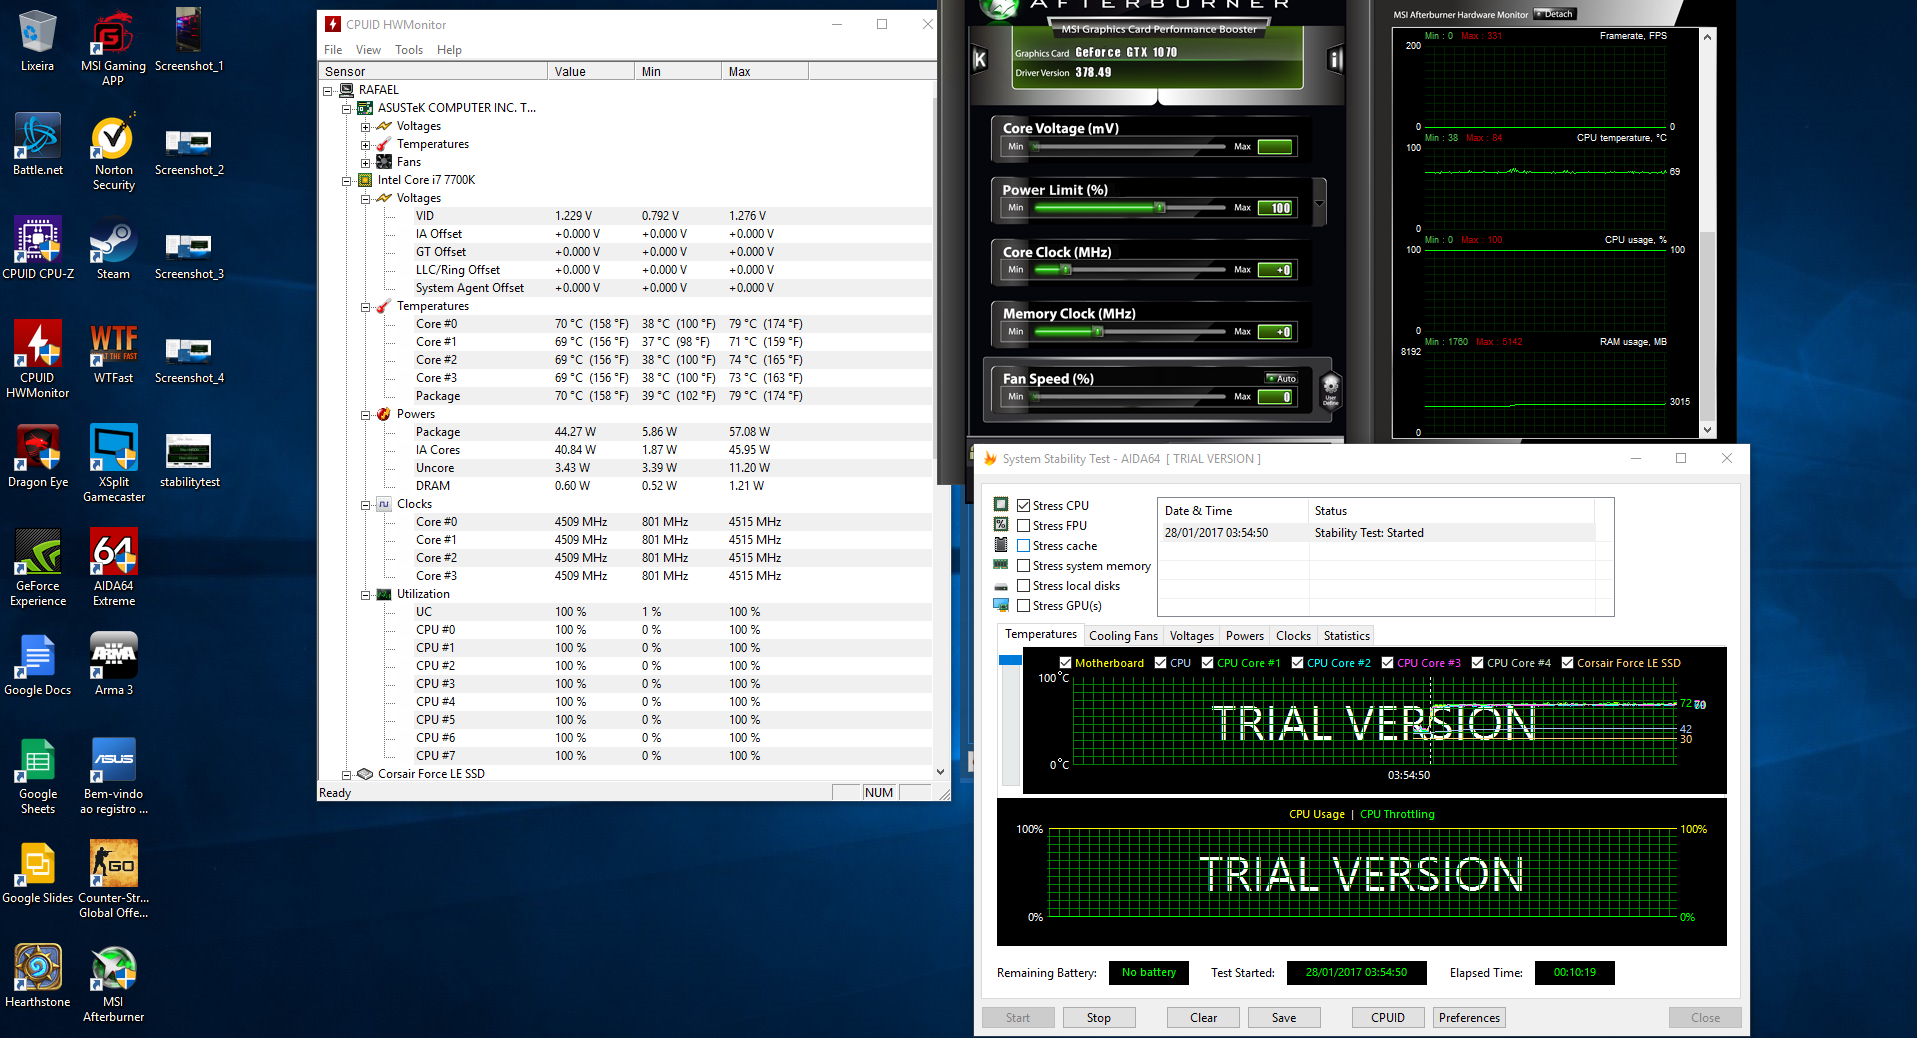Open AIDA64 Extreme desktop shortcut
1917x1038 pixels.
(113, 567)
